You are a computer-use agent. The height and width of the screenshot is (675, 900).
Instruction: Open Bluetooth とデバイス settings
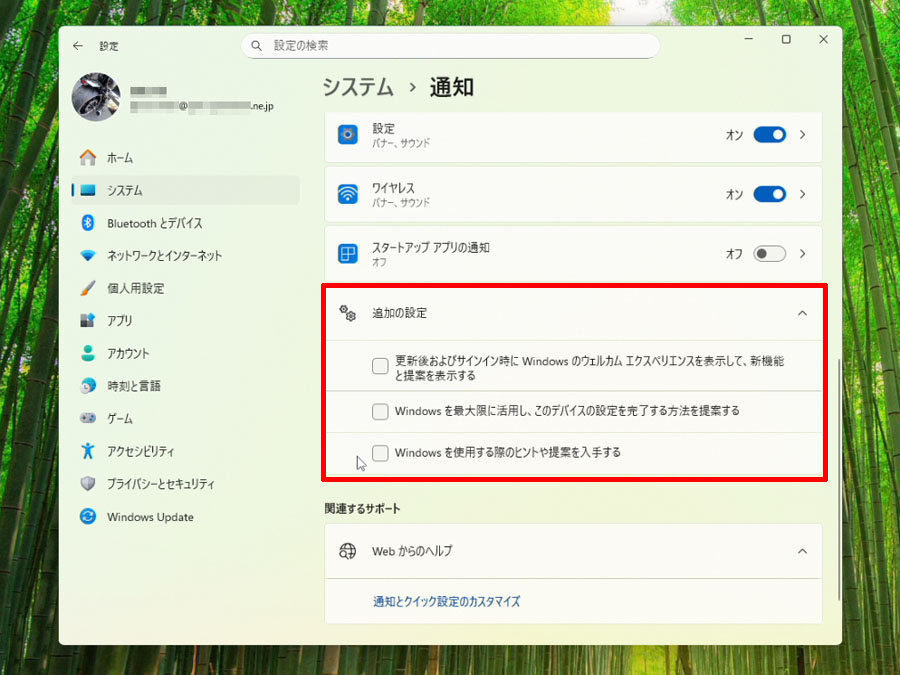185,223
